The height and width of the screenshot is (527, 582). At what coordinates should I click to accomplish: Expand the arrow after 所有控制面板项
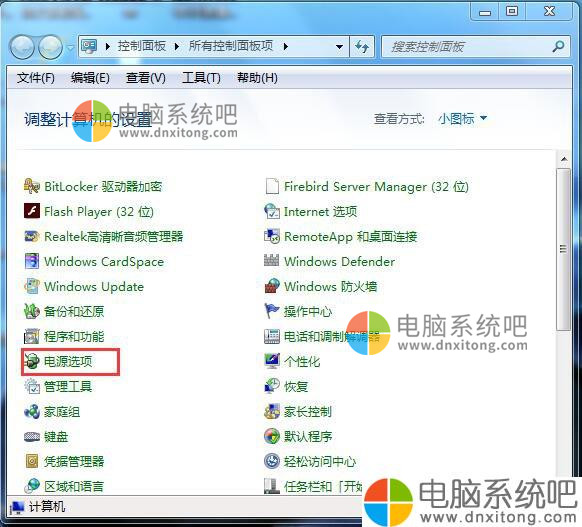pyautogui.click(x=285, y=46)
